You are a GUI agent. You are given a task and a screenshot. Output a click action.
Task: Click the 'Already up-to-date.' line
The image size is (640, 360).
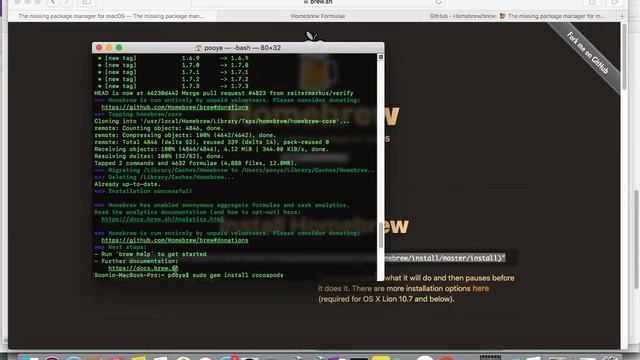[127, 184]
